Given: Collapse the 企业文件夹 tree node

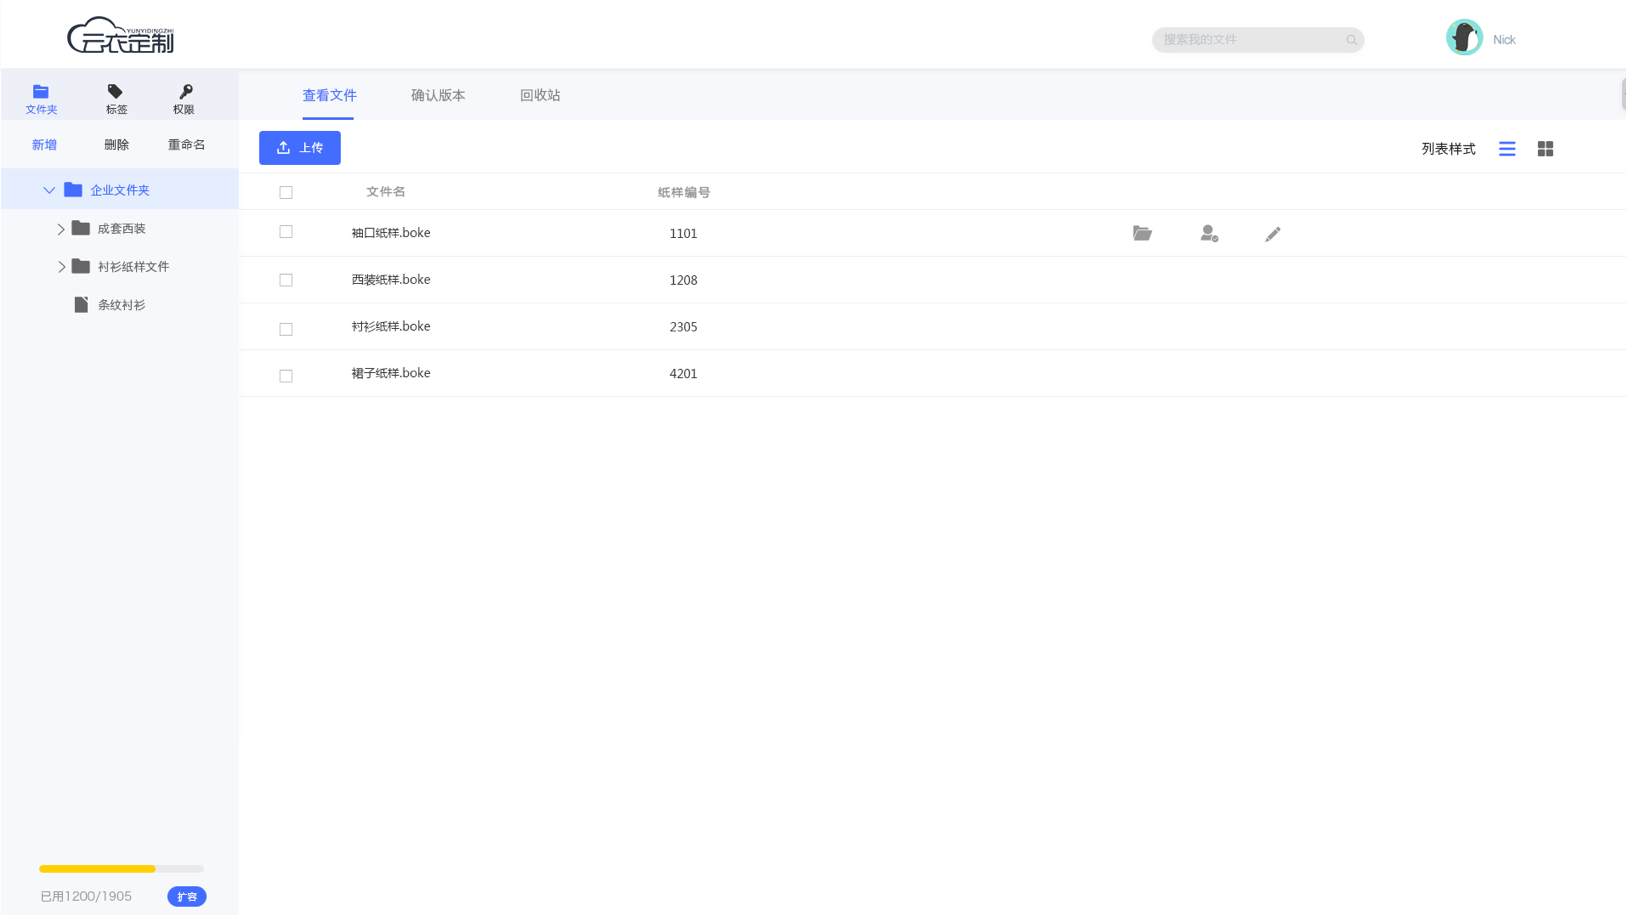Looking at the screenshot, I should point(49,190).
